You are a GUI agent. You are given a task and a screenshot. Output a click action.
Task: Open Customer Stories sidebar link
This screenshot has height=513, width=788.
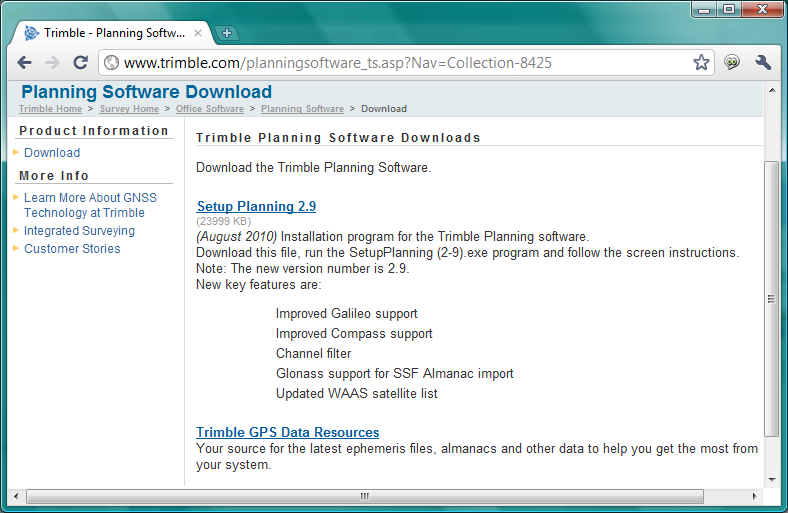pyautogui.click(x=72, y=249)
